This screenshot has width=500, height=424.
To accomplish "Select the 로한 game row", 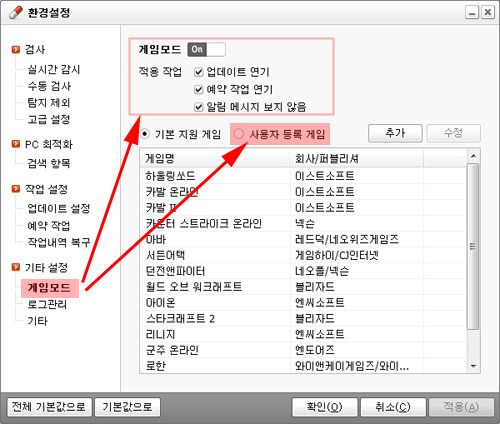I will pos(303,366).
